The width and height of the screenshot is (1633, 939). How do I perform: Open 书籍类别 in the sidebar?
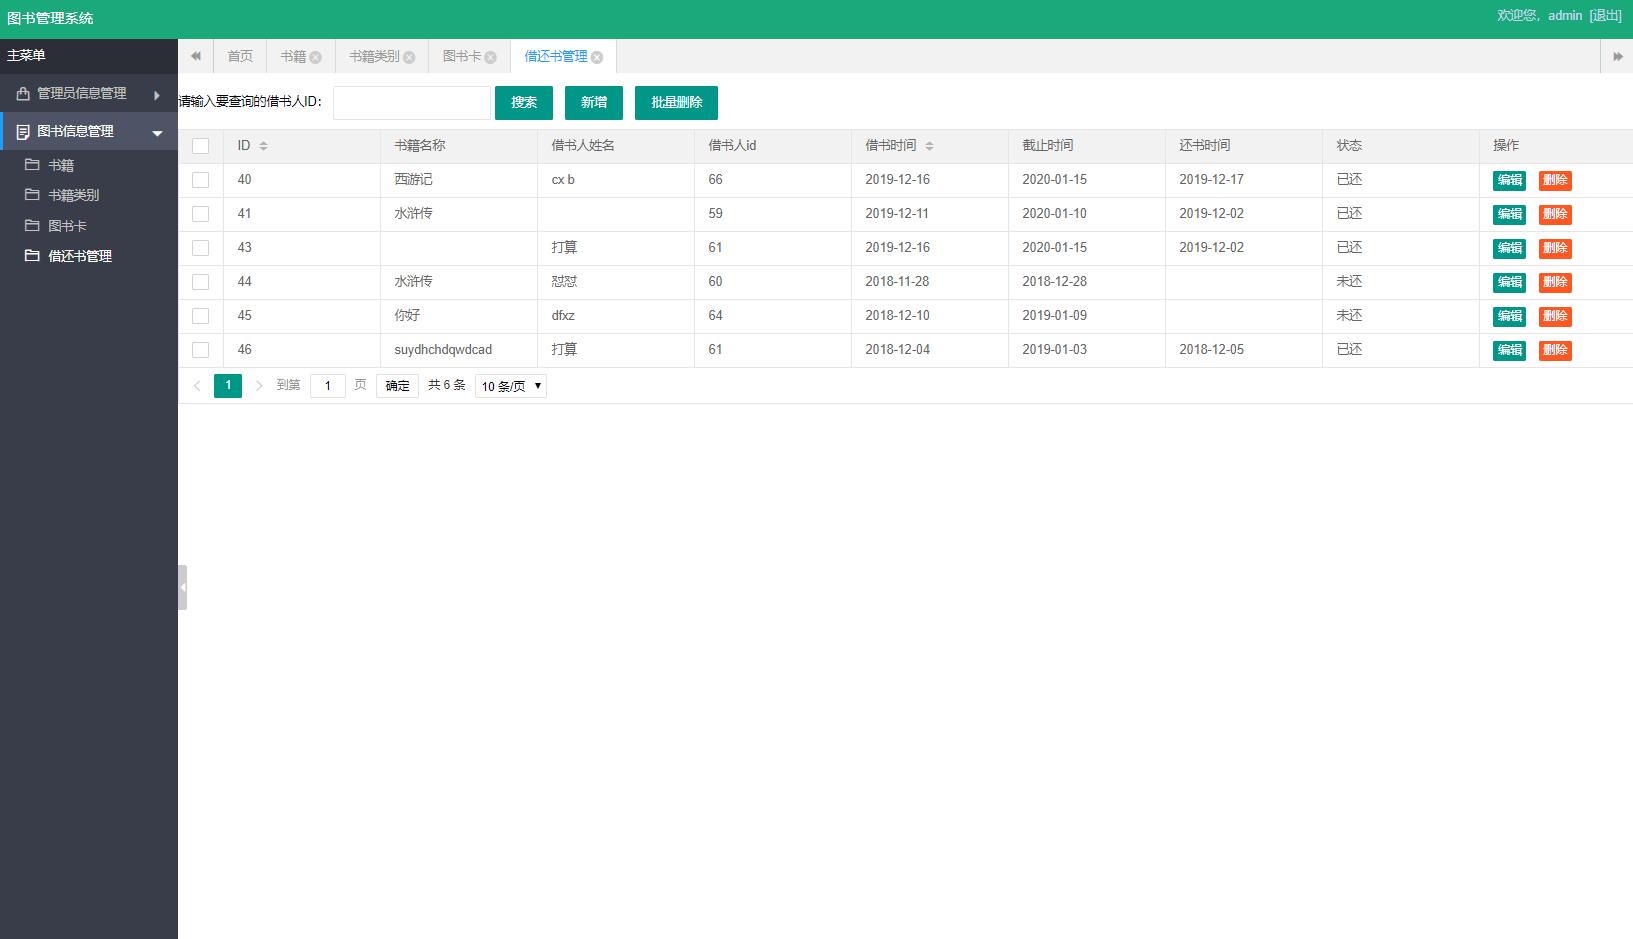coord(74,195)
